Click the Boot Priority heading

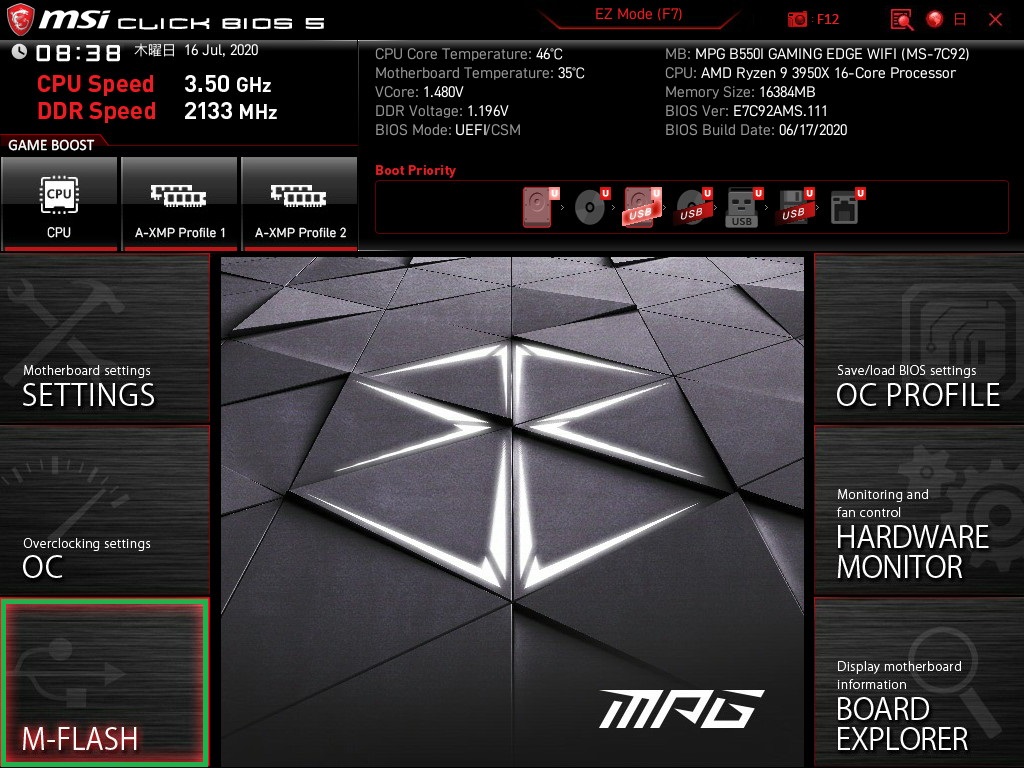(415, 170)
